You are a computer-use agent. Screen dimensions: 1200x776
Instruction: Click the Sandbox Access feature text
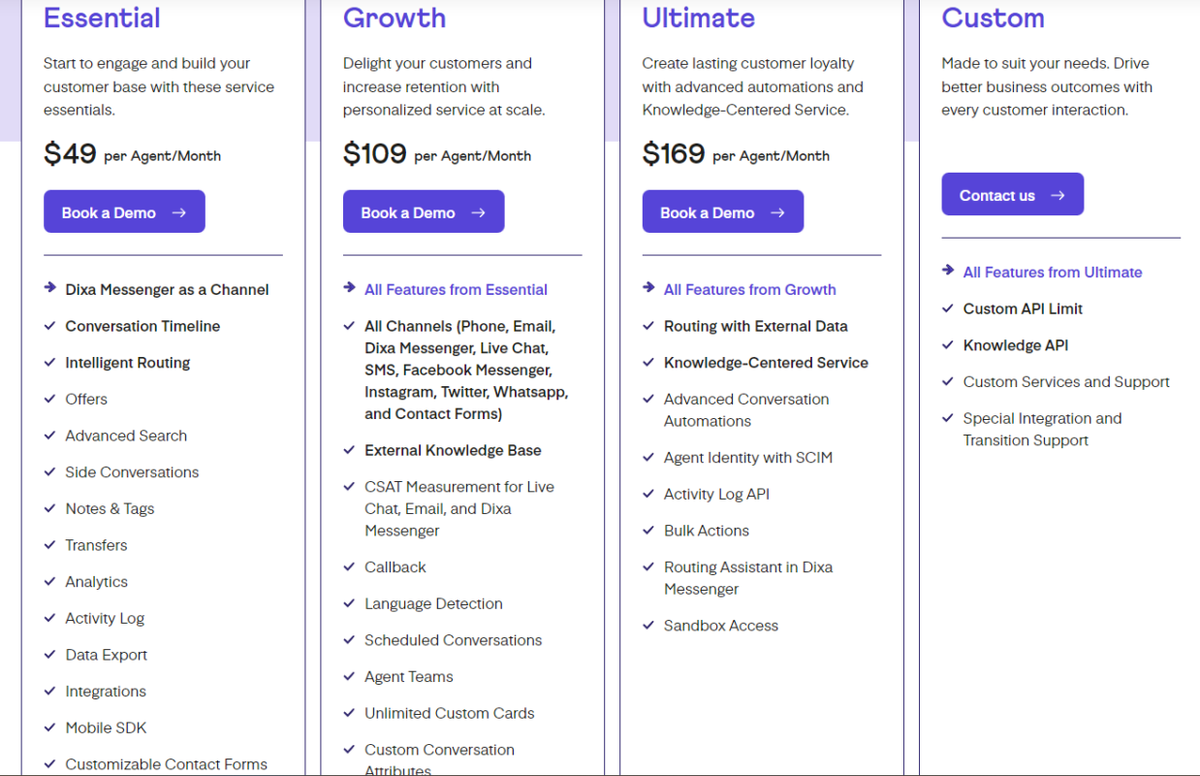[721, 626]
